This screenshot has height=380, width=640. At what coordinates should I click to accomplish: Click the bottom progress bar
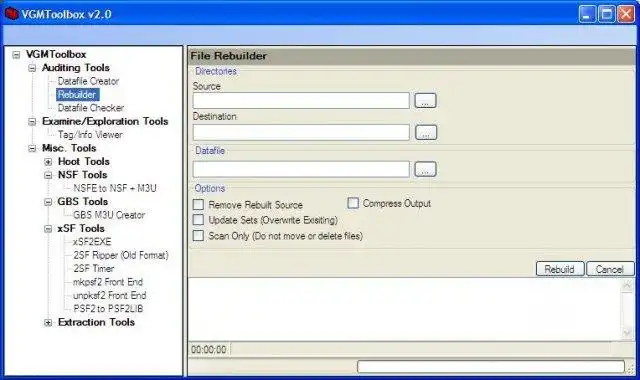pyautogui.click(x=491, y=366)
